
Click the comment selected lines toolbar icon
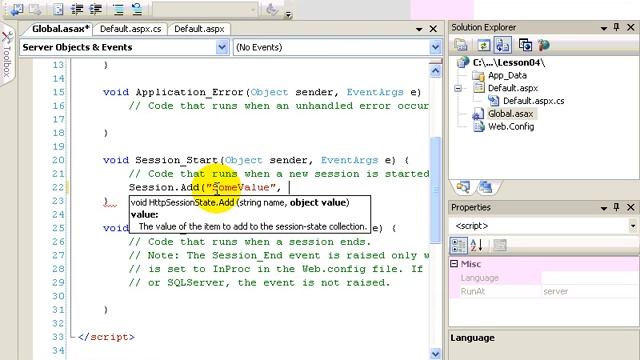click(x=118, y=9)
